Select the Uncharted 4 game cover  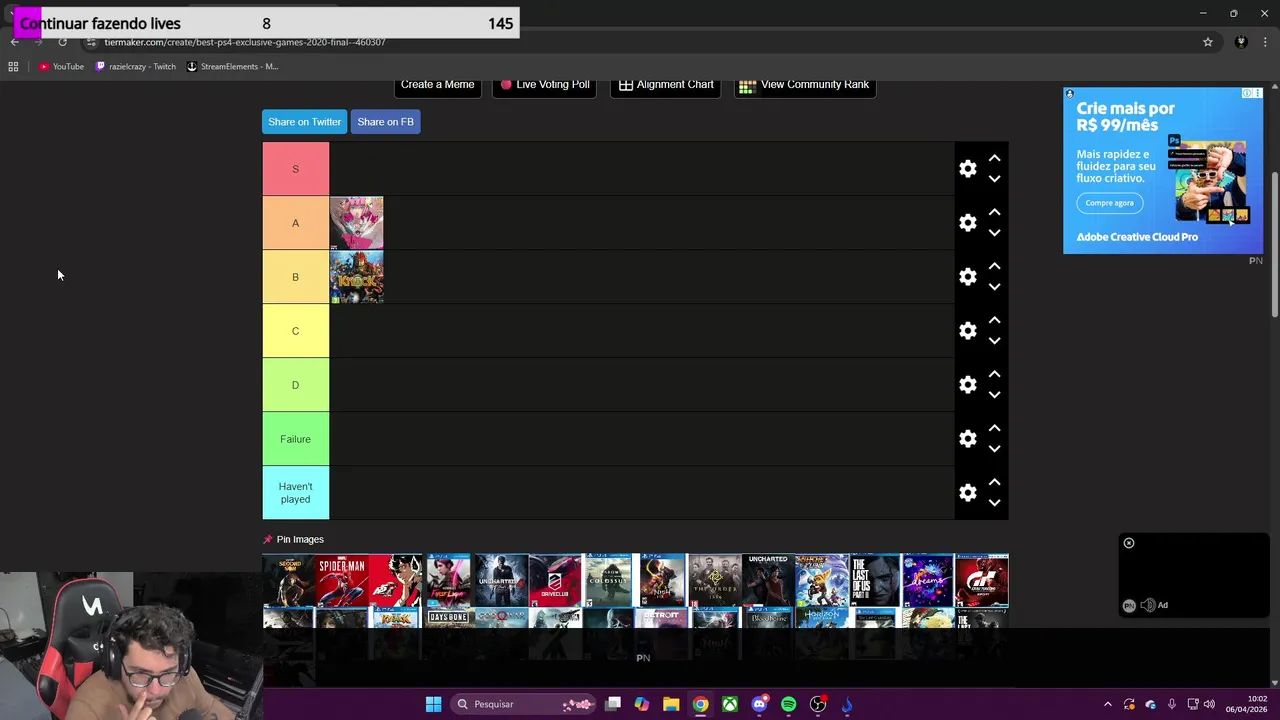pyautogui.click(x=501, y=580)
